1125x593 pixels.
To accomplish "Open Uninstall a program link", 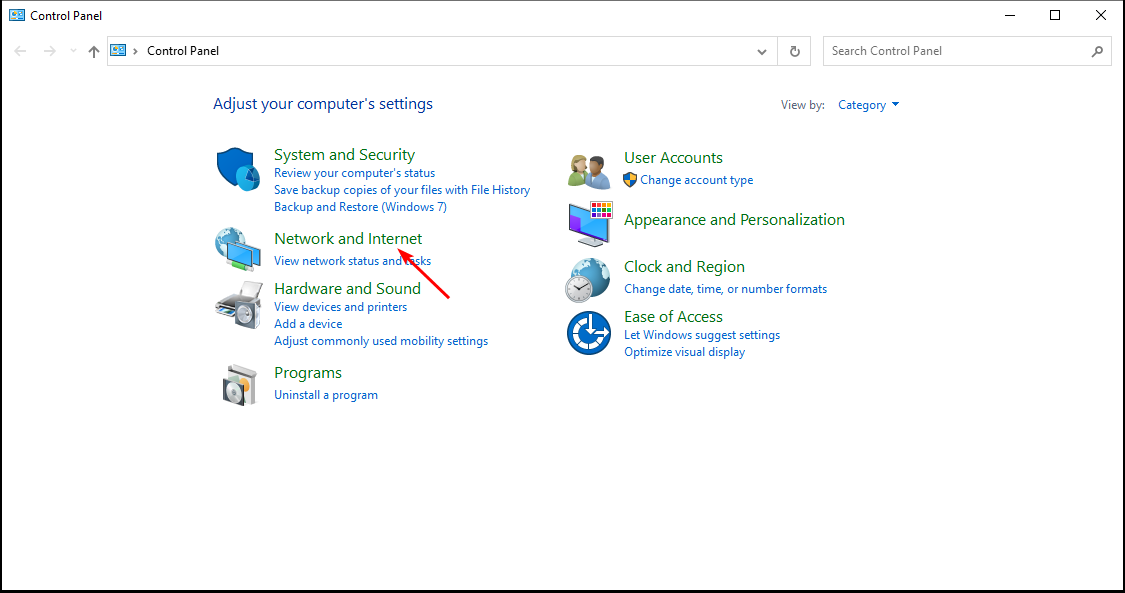I will pos(326,395).
